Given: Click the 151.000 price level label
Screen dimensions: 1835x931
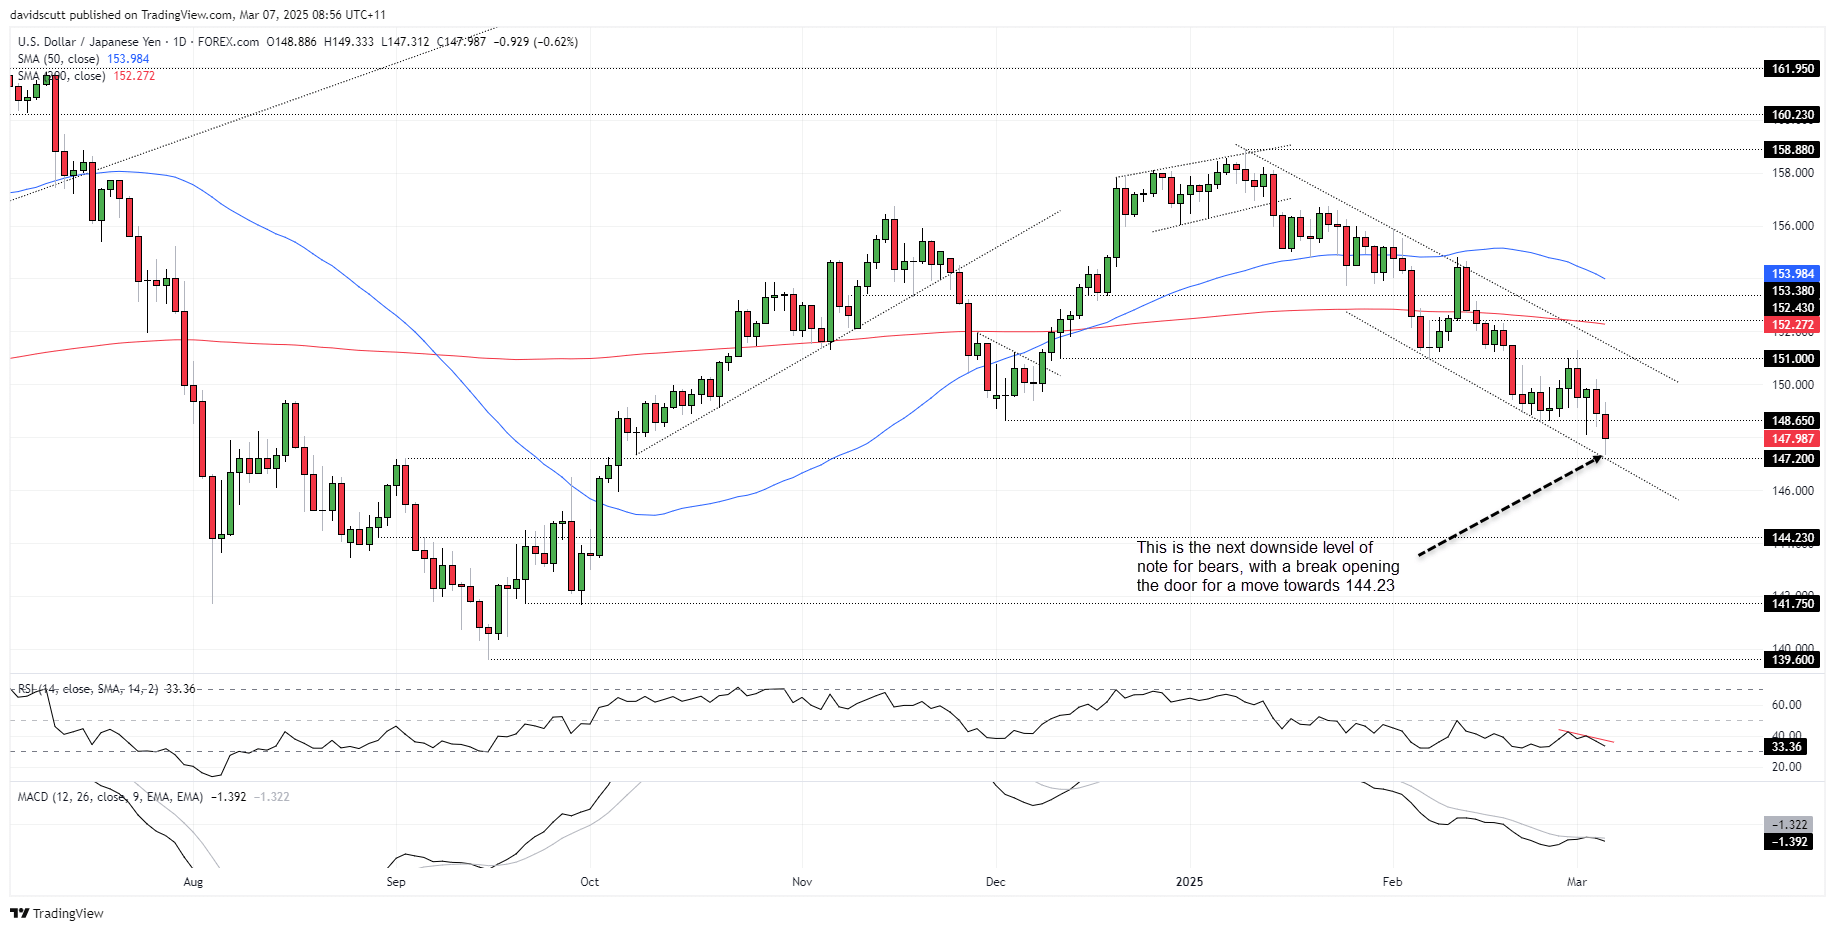Looking at the screenshot, I should pos(1792,359).
